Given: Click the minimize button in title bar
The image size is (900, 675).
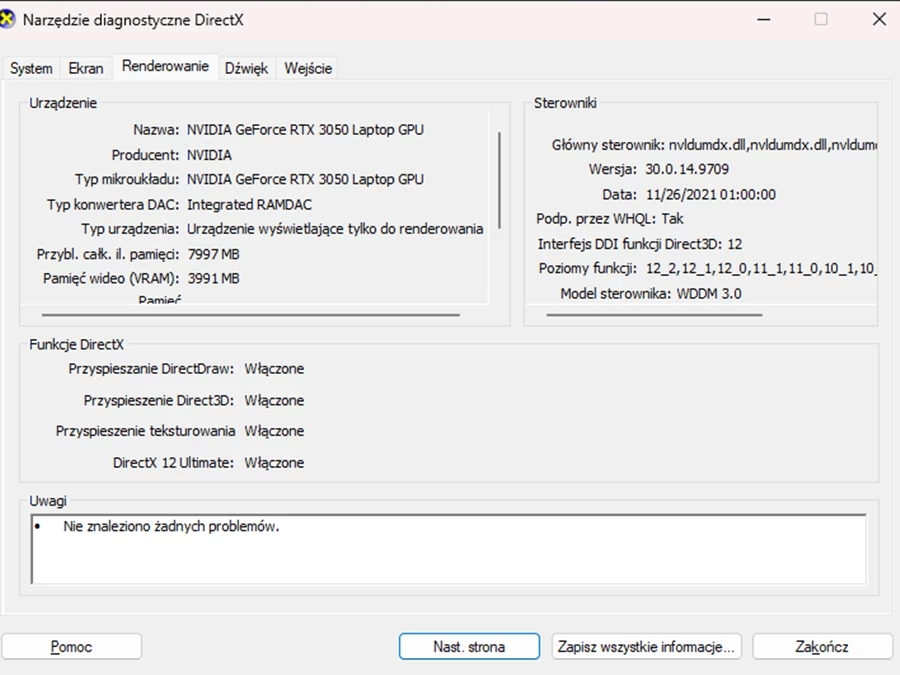Looking at the screenshot, I should click(x=763, y=19).
